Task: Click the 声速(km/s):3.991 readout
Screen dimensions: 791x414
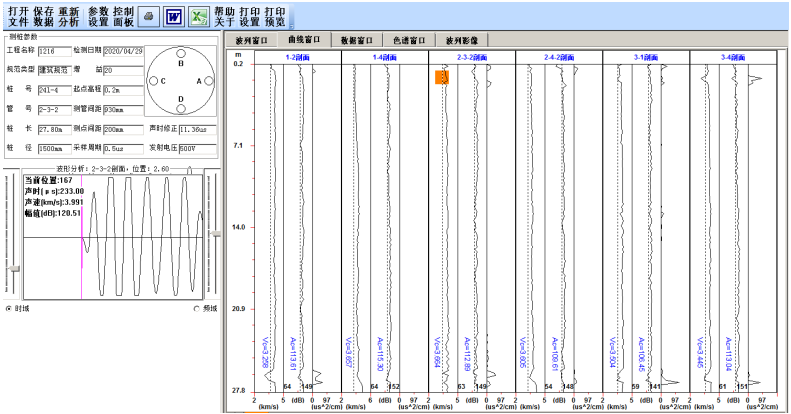Action: click(x=54, y=202)
